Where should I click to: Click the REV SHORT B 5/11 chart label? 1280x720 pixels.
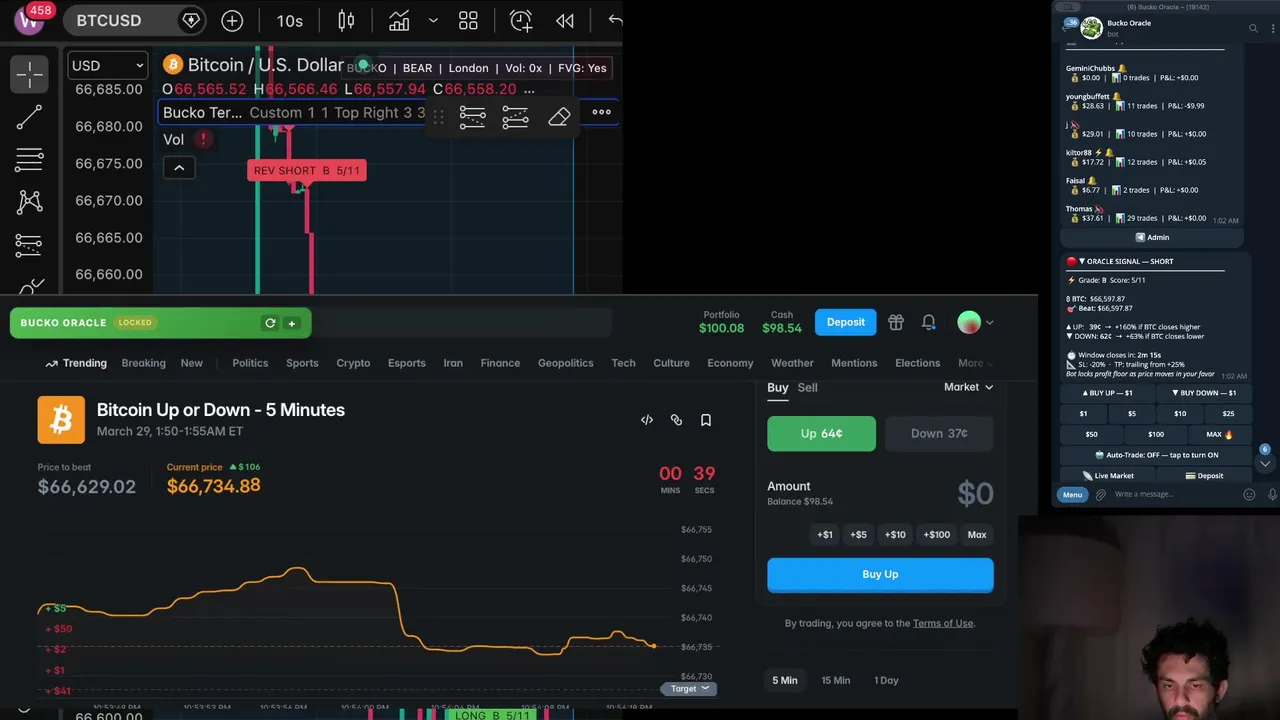(306, 170)
